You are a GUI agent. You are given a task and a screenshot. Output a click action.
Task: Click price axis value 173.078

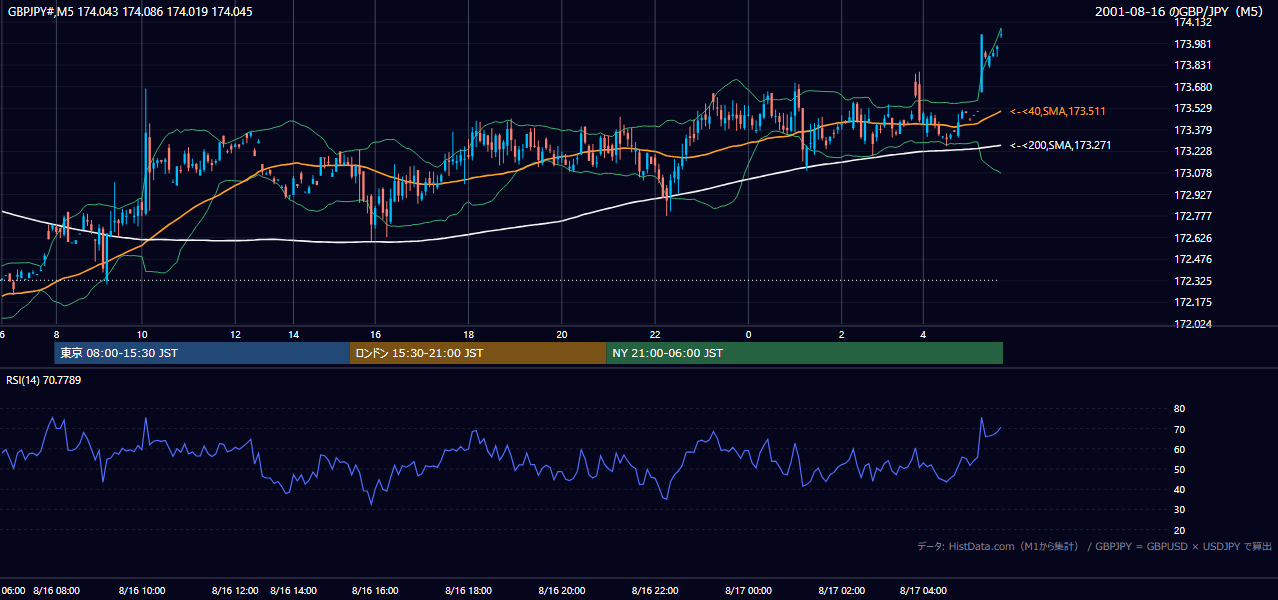(1193, 173)
